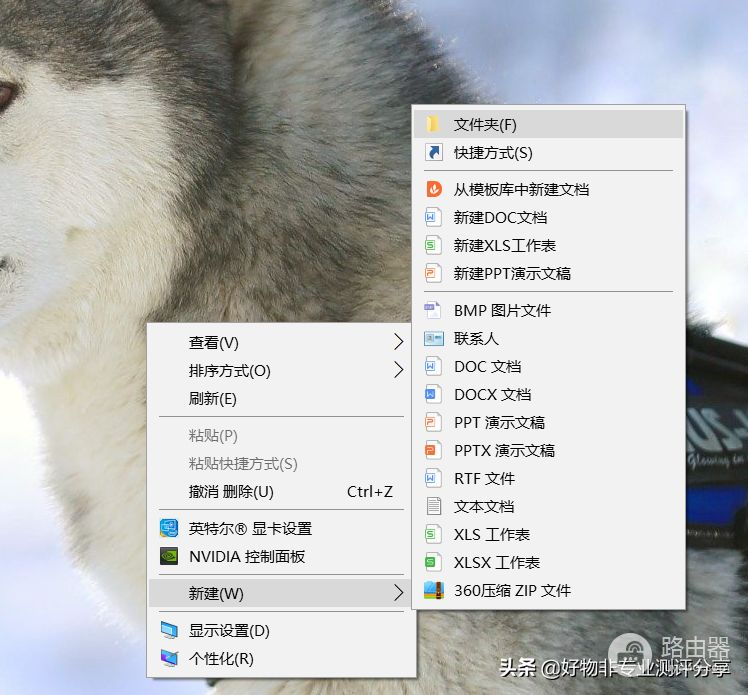
Task: Click the monitor icon for 显示设置(D)
Action: [x=168, y=631]
